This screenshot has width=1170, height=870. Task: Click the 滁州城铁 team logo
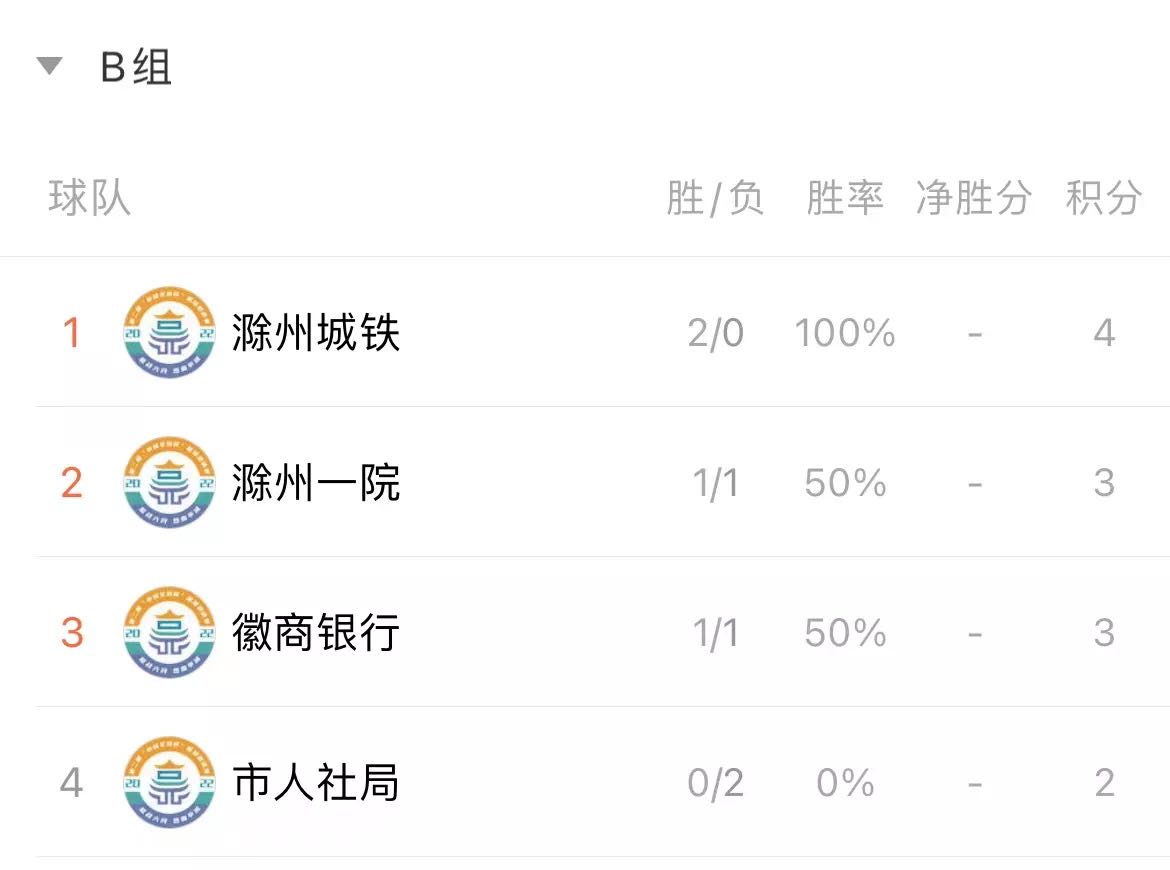point(169,332)
